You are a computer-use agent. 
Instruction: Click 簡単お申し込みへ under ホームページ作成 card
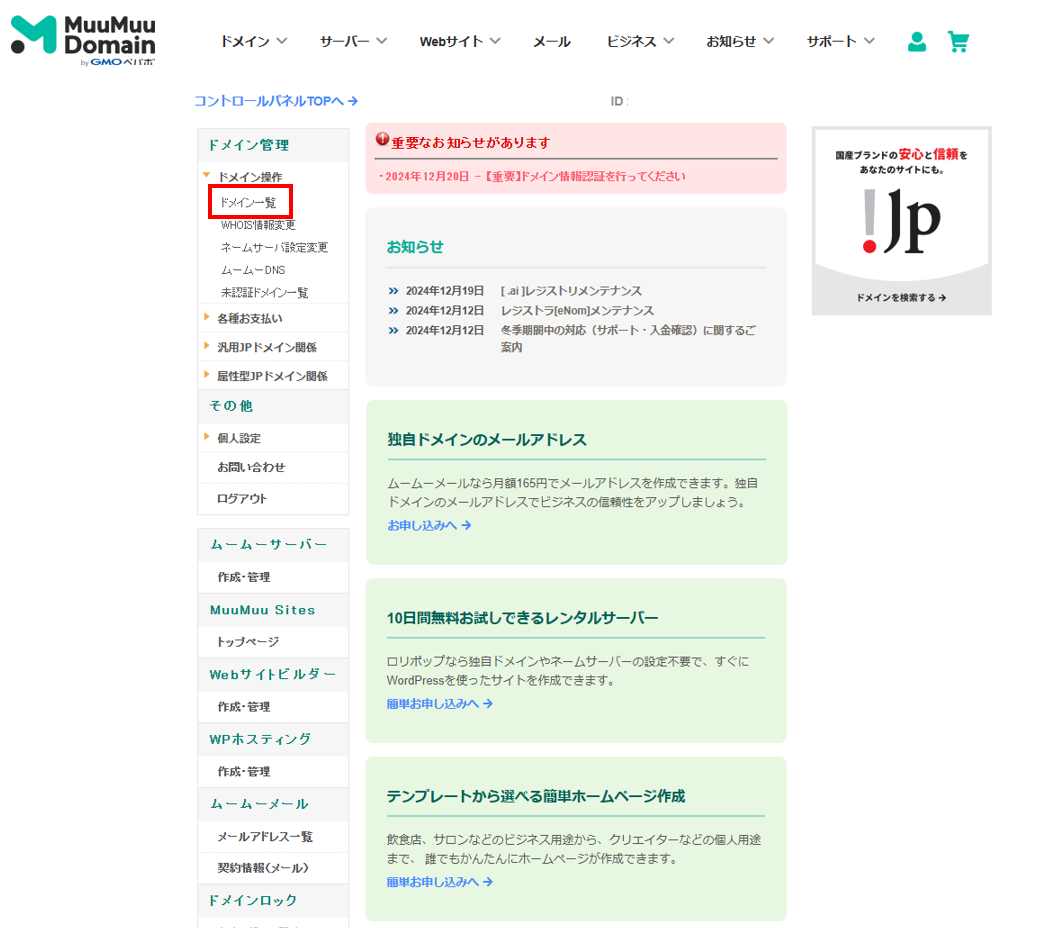click(440, 882)
